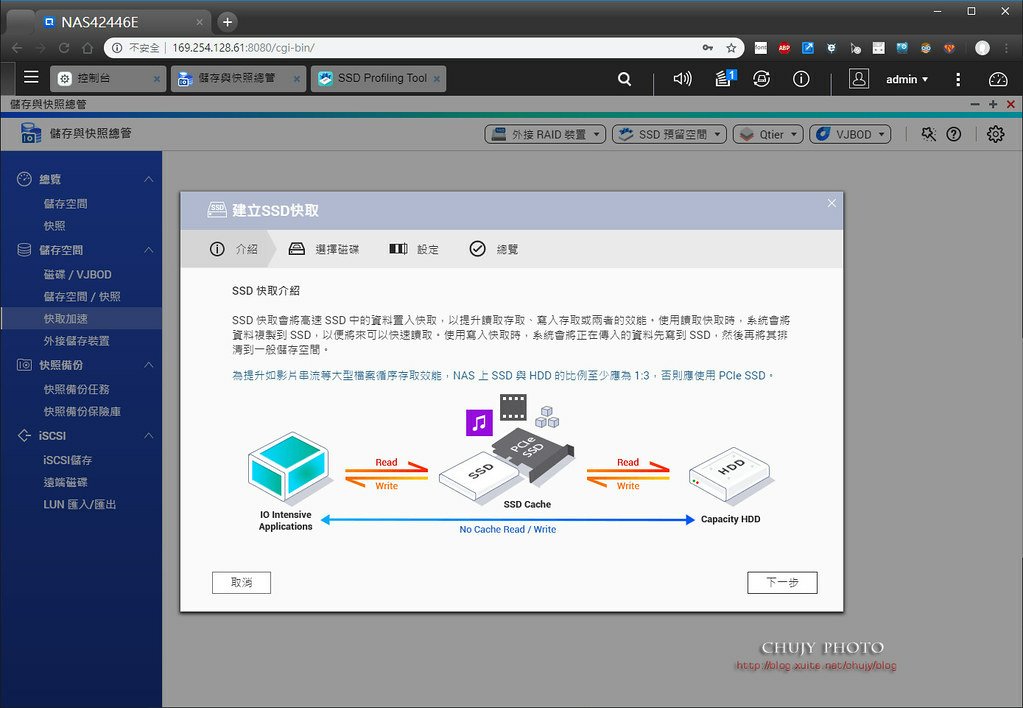The width and height of the screenshot is (1023, 708).
Task: Collapse the 儲存空間 sidebar section
Action: [x=149, y=250]
